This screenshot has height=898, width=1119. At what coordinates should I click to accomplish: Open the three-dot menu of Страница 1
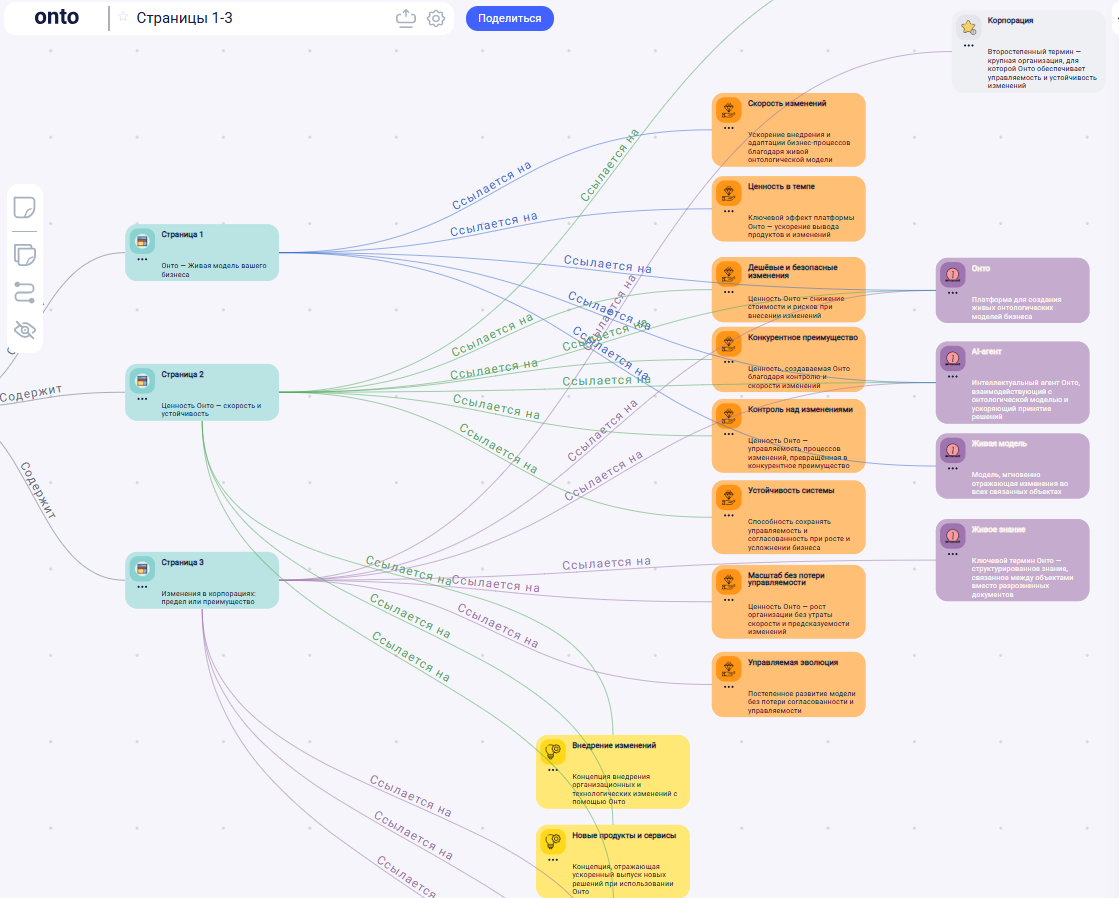[142, 260]
